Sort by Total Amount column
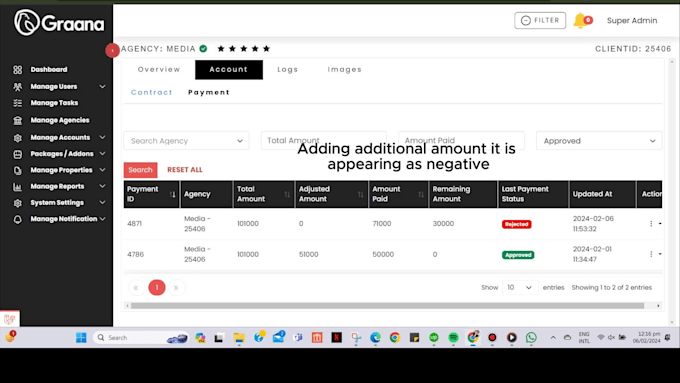Viewport: 680px width, 383px height. (287, 194)
